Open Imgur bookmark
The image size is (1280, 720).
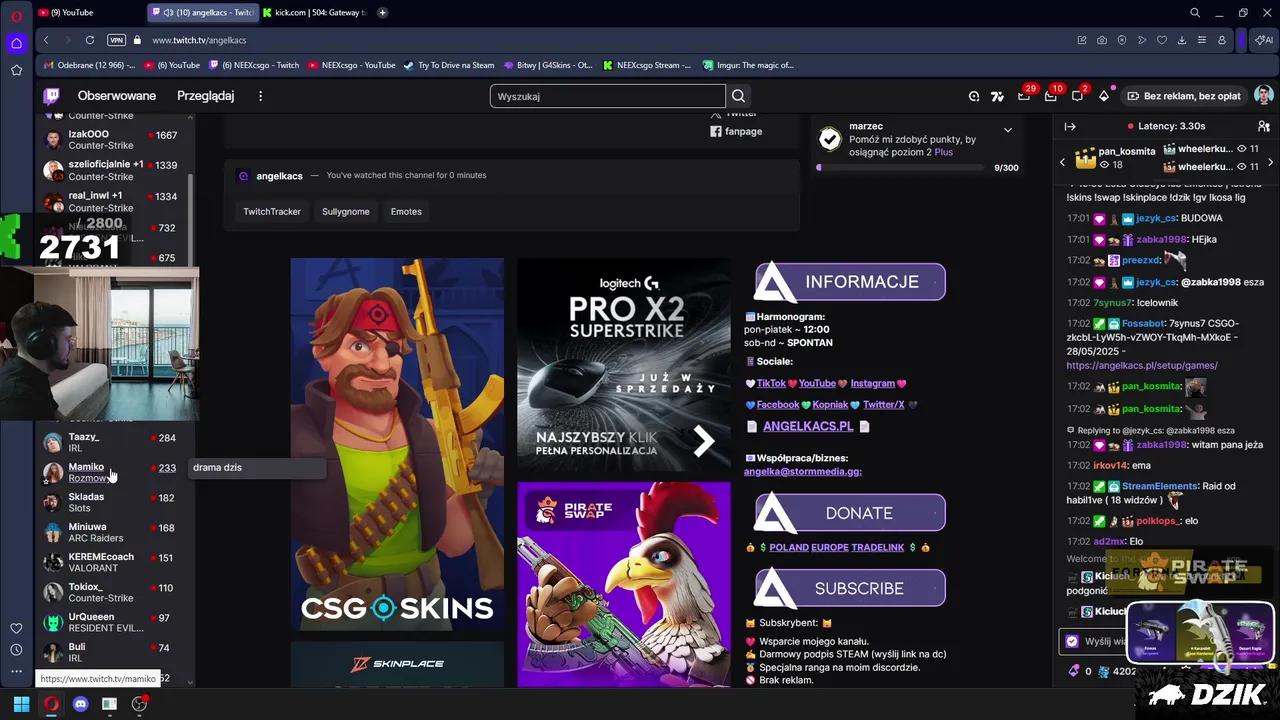click(748, 65)
